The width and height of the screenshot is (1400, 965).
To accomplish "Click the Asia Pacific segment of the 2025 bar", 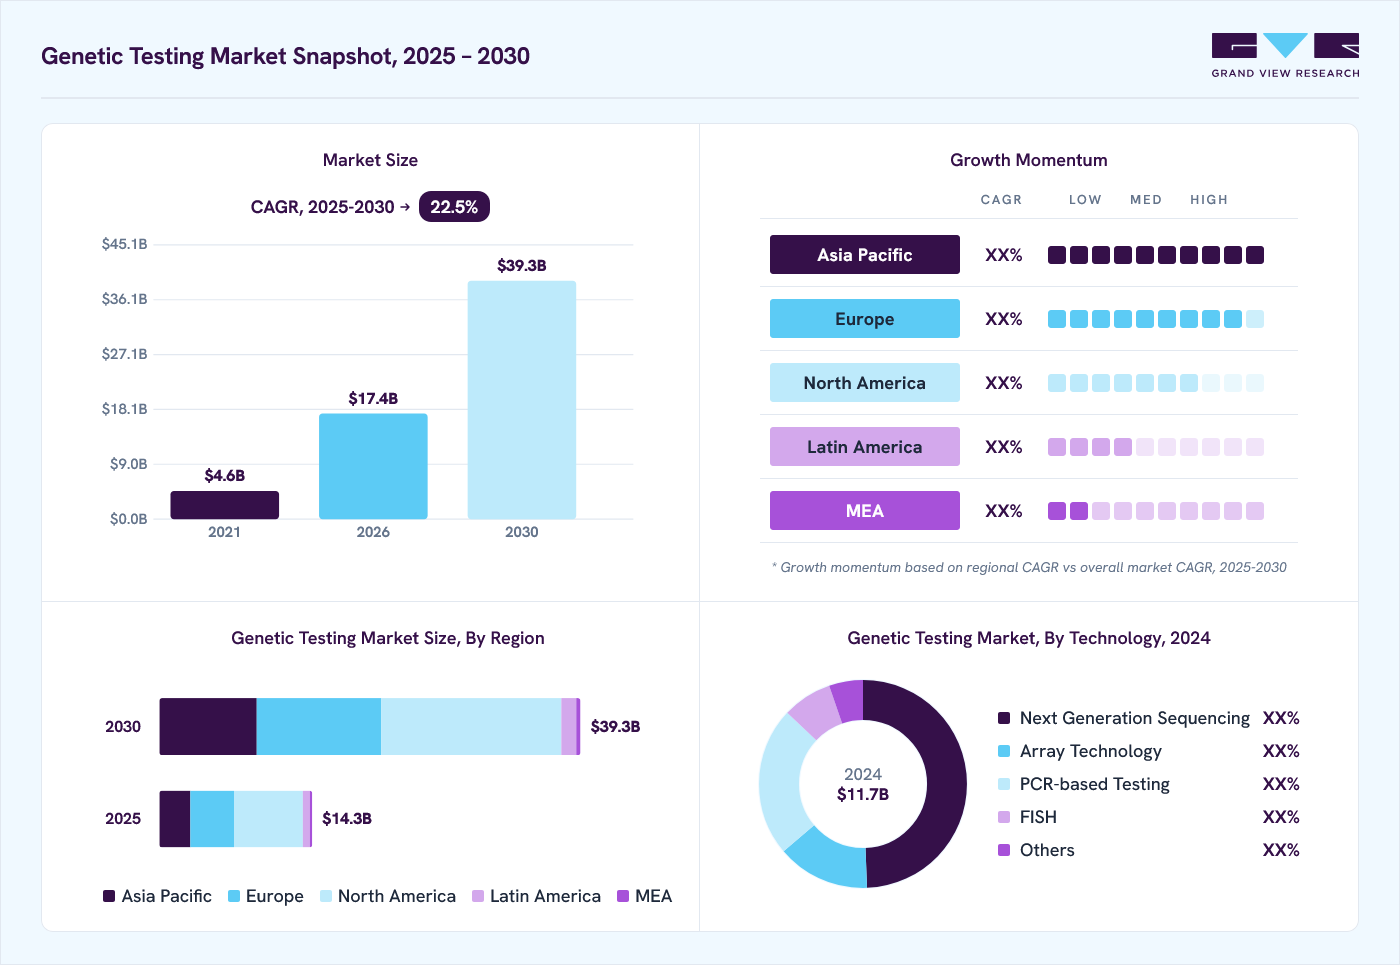I will click(x=175, y=819).
